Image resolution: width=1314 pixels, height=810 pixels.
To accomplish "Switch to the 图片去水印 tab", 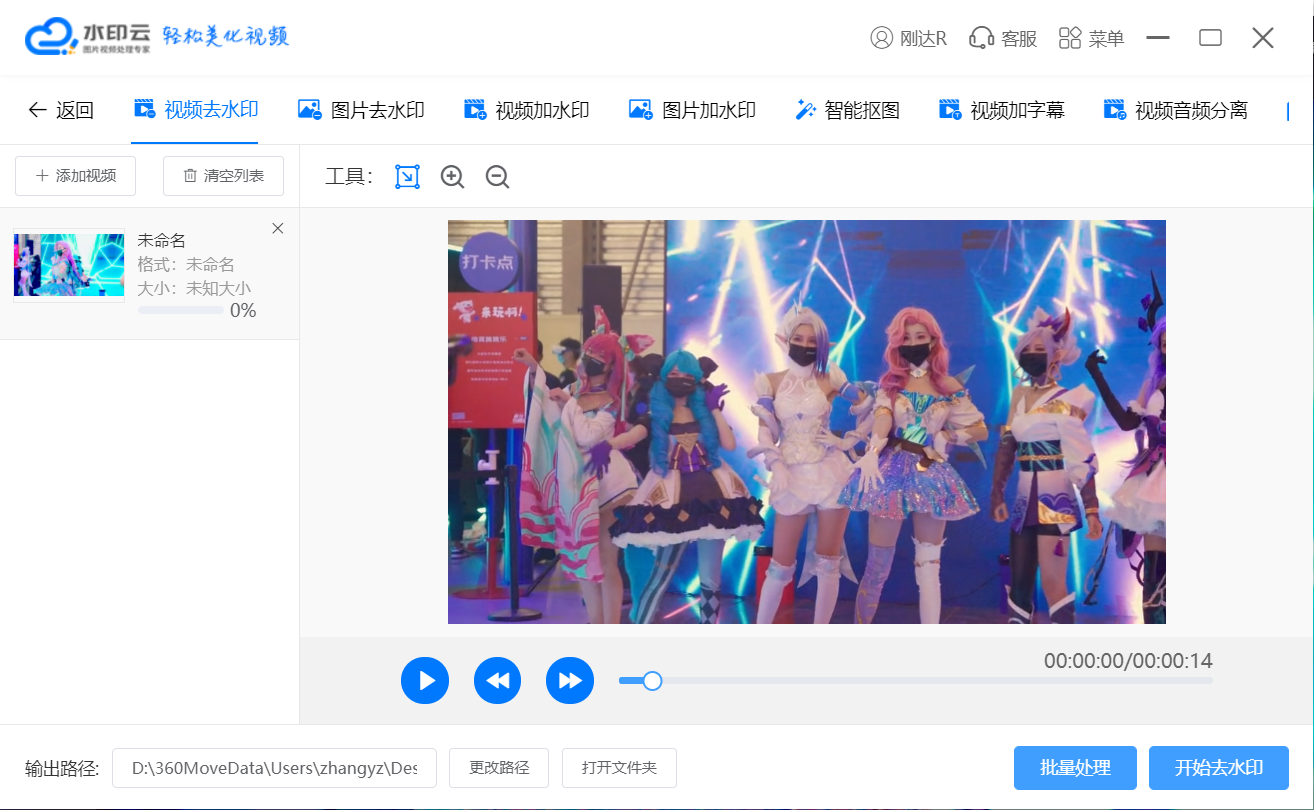I will click(362, 110).
